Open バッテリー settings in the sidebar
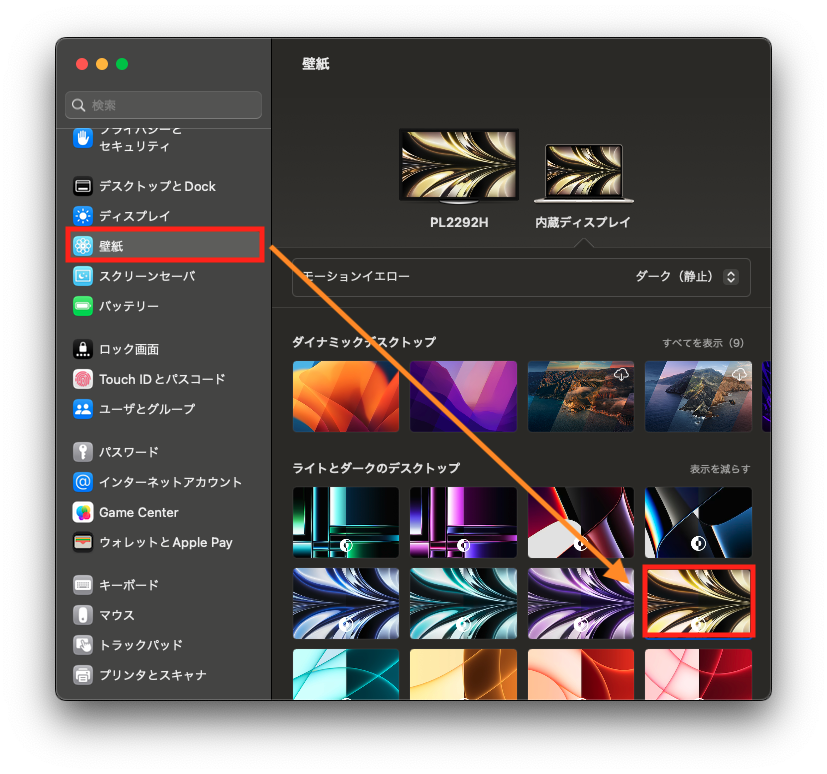827x774 pixels. [x=116, y=306]
